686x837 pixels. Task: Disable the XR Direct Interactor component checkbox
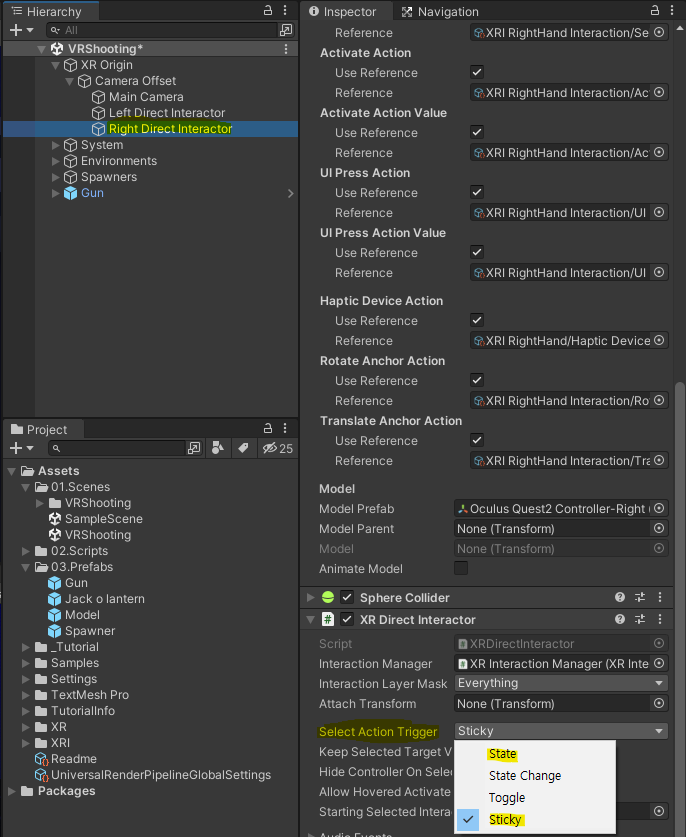click(347, 619)
